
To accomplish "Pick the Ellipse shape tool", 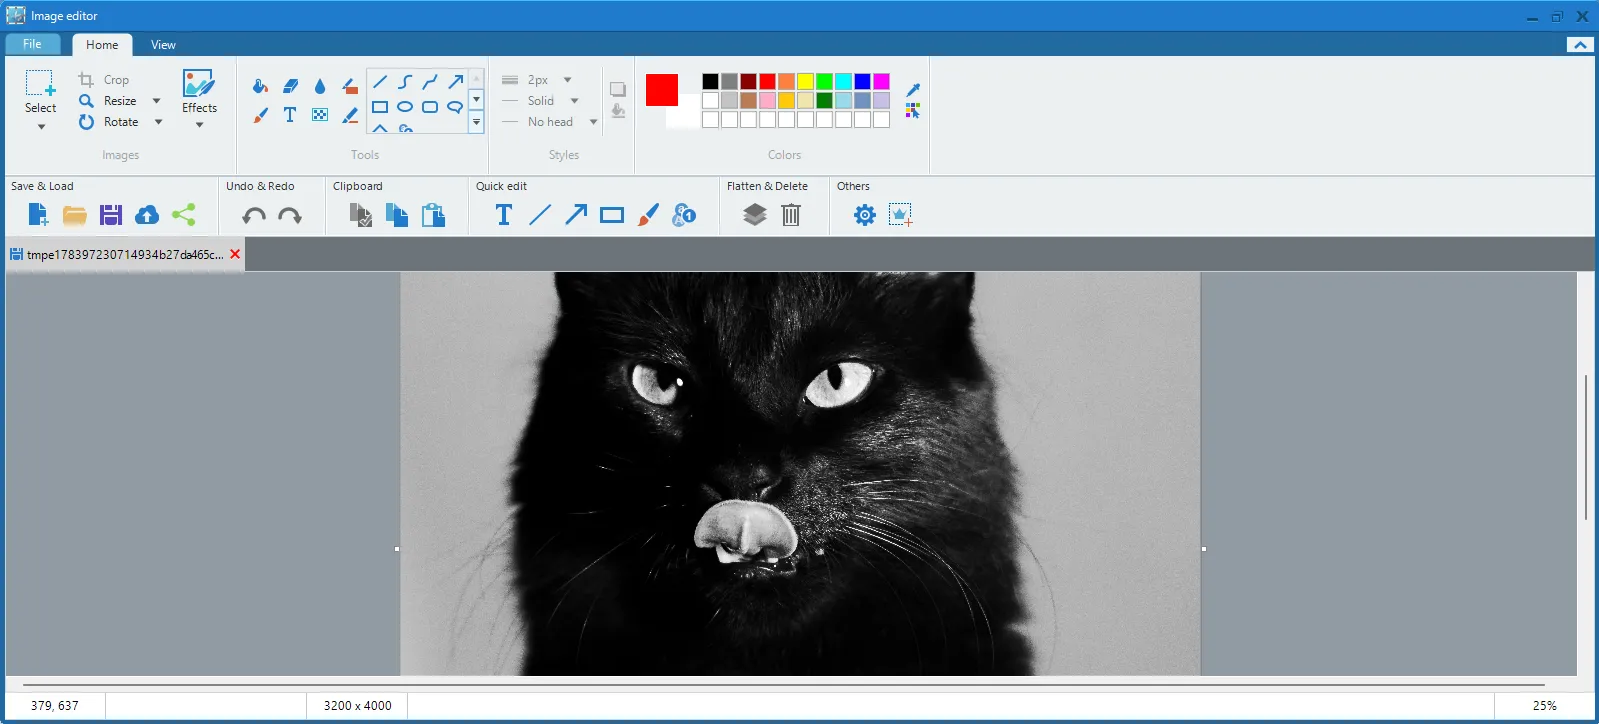I will [405, 107].
